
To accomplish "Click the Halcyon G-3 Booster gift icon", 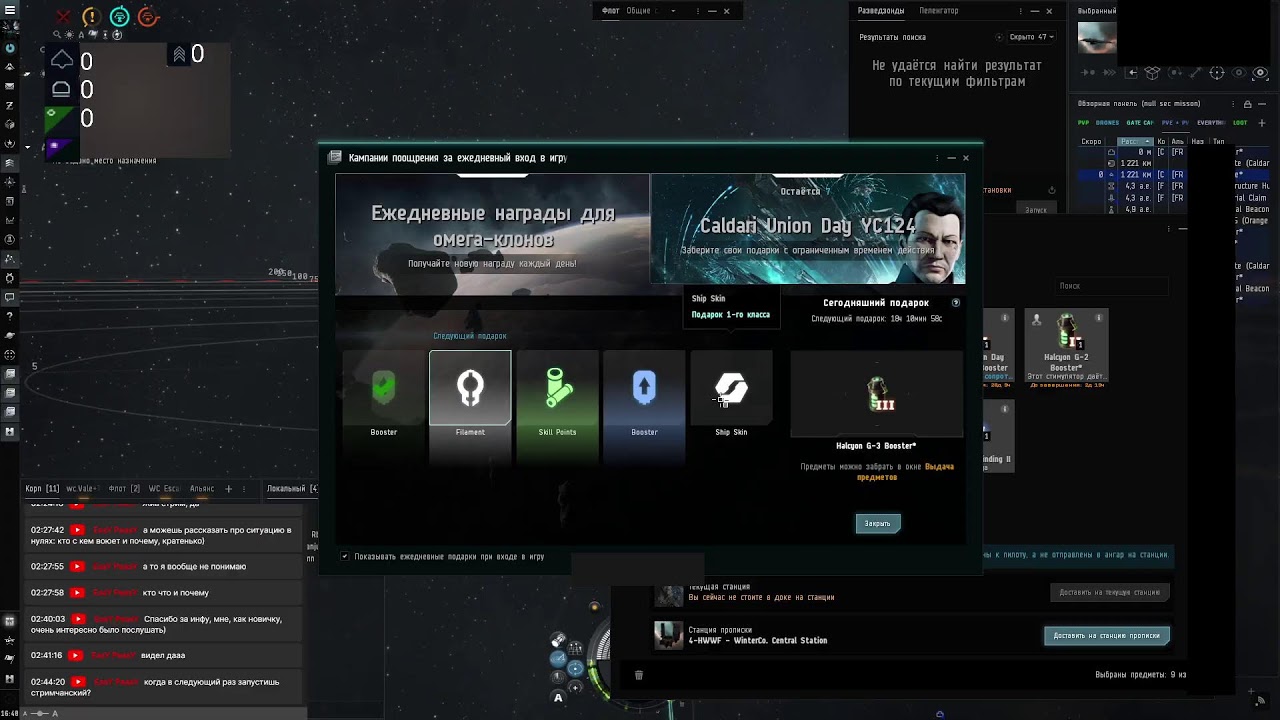I will point(877,394).
